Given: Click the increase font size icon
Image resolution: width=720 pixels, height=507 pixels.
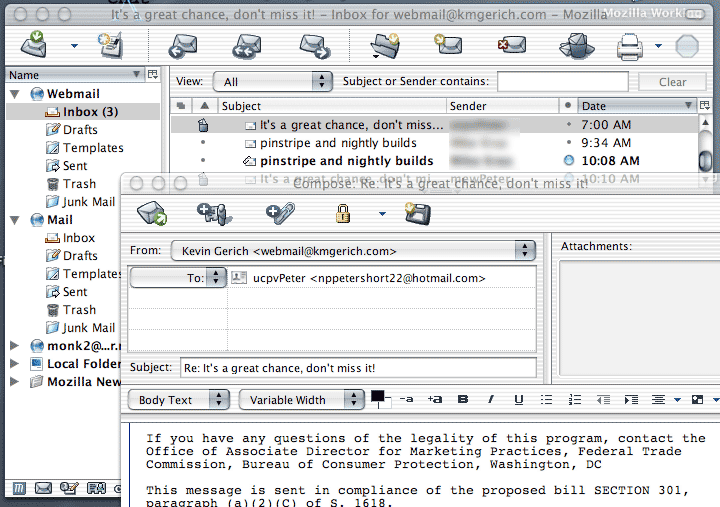Looking at the screenshot, I should tap(435, 400).
